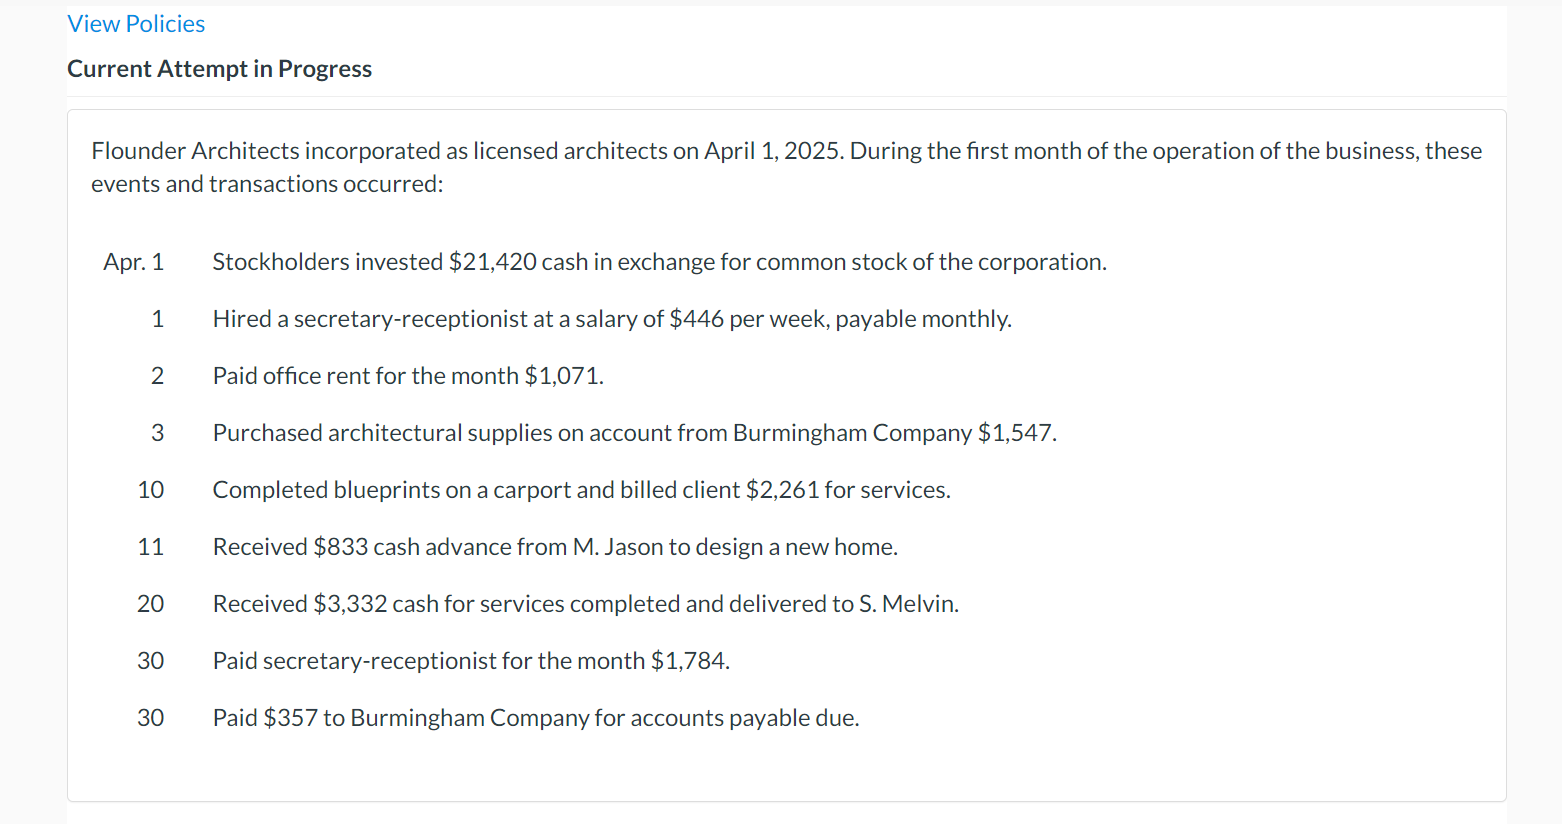Click the hired secretary-receptionist transaction line

pos(611,319)
